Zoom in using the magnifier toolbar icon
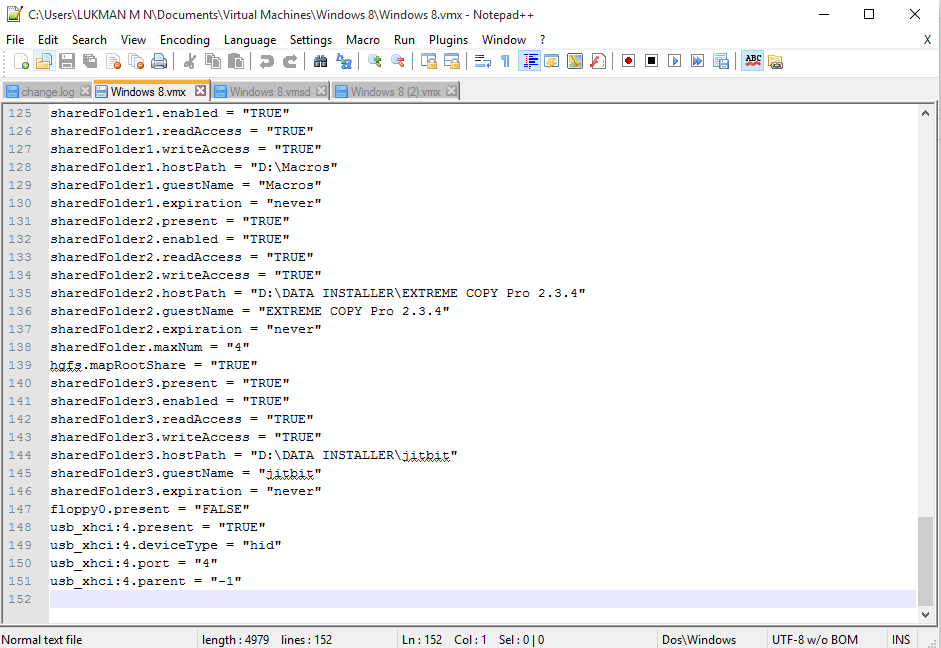Image resolution: width=941 pixels, height=648 pixels. click(375, 61)
